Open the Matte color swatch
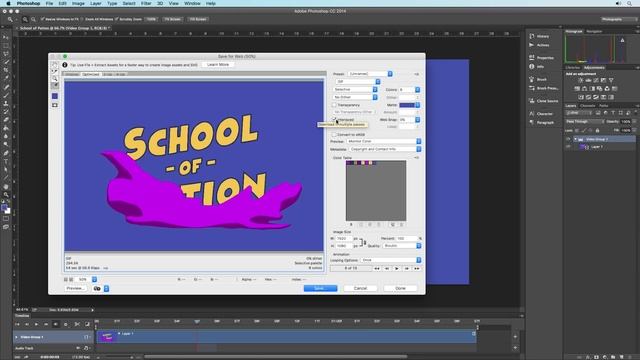Screen dimensions: 640x360 407,105
